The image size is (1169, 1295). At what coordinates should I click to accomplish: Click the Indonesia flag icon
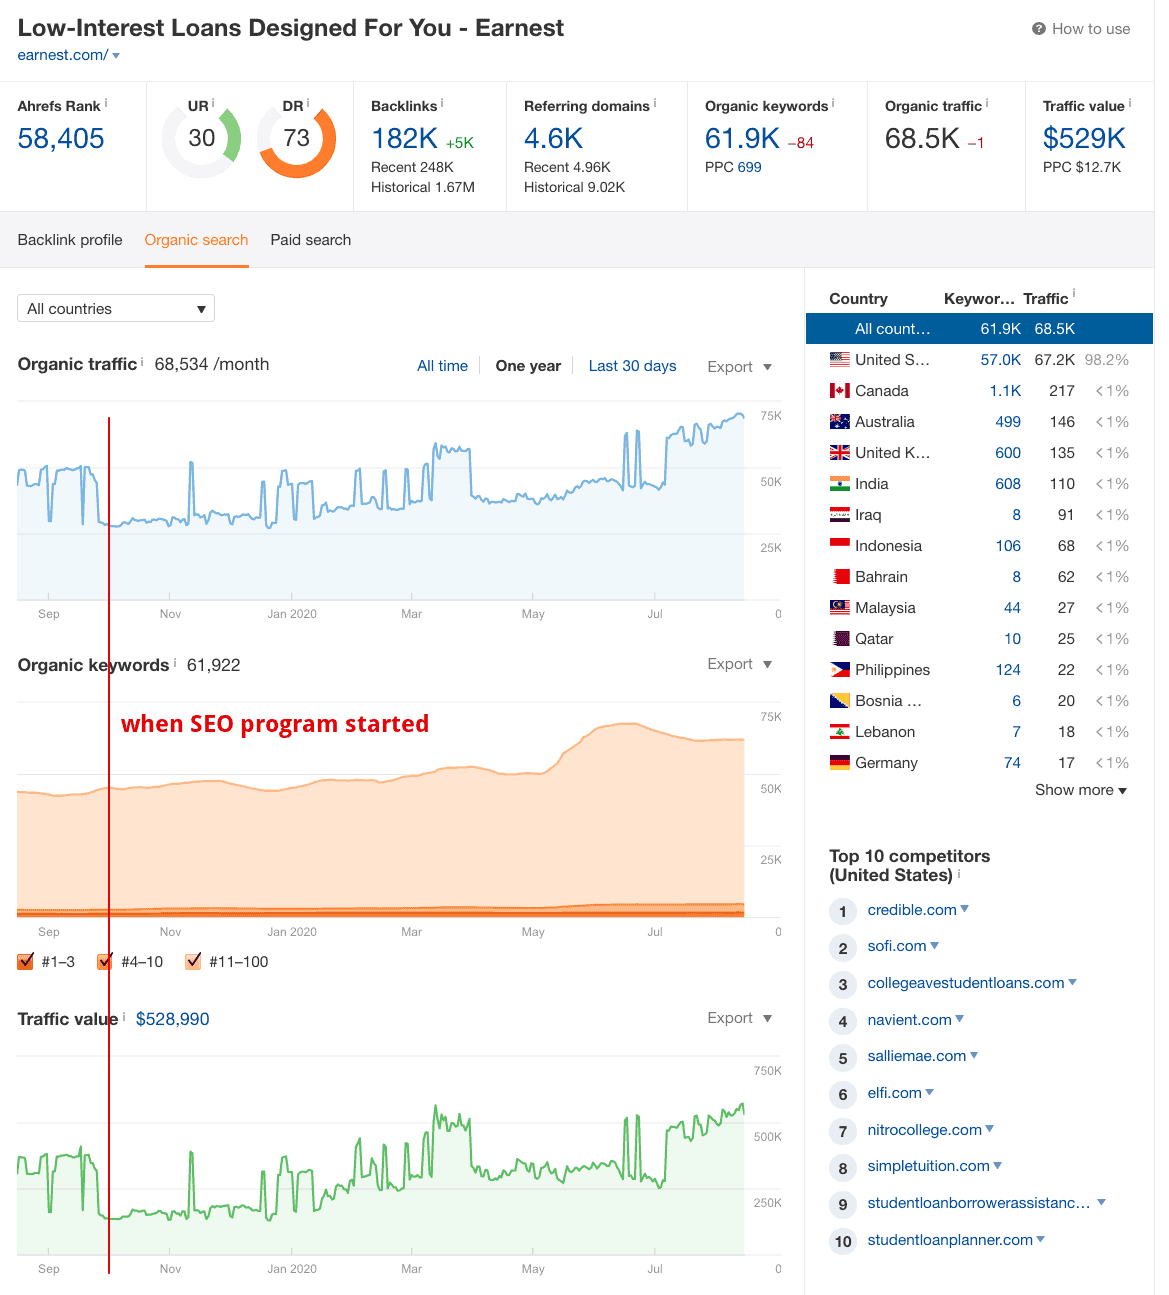pyautogui.click(x=840, y=546)
